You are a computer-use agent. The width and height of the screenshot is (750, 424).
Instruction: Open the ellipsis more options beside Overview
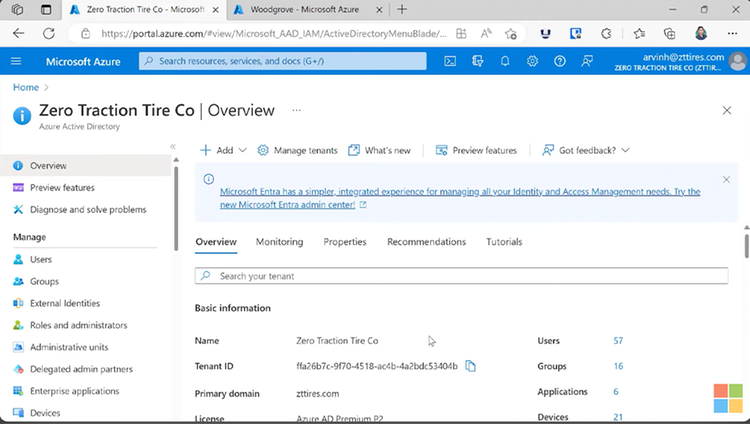pyautogui.click(x=297, y=111)
